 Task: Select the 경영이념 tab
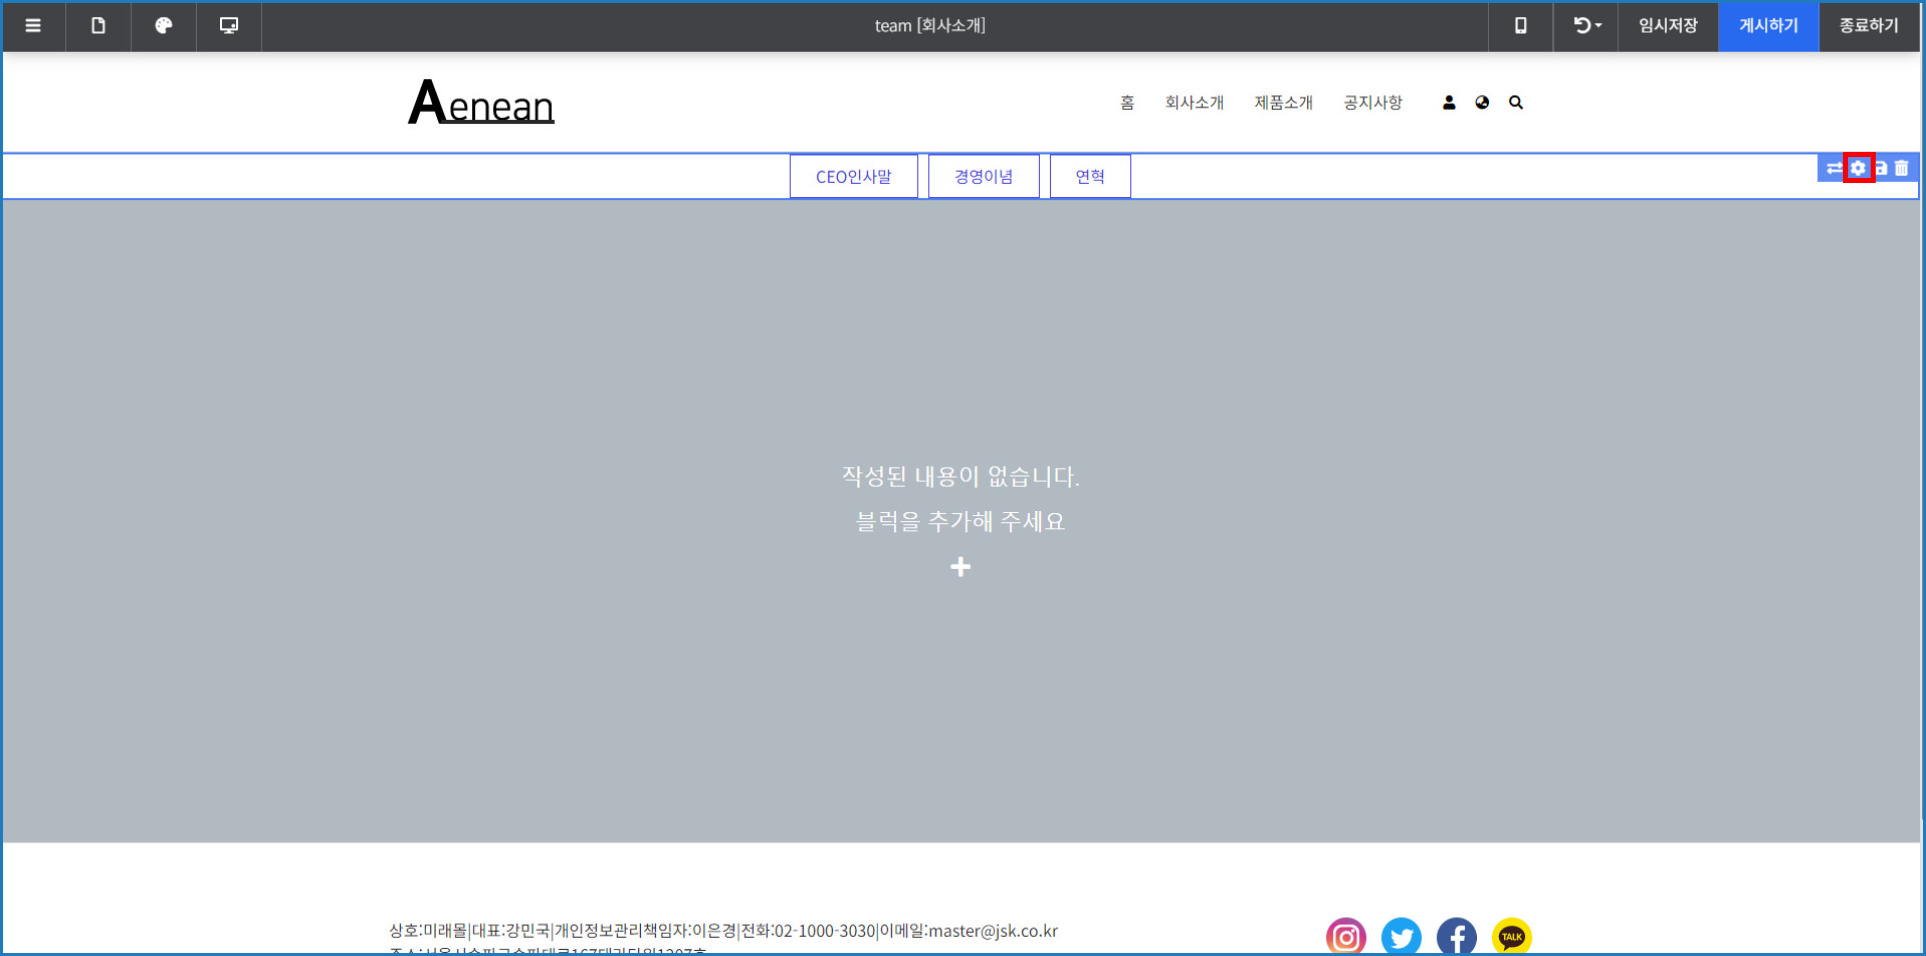point(983,177)
